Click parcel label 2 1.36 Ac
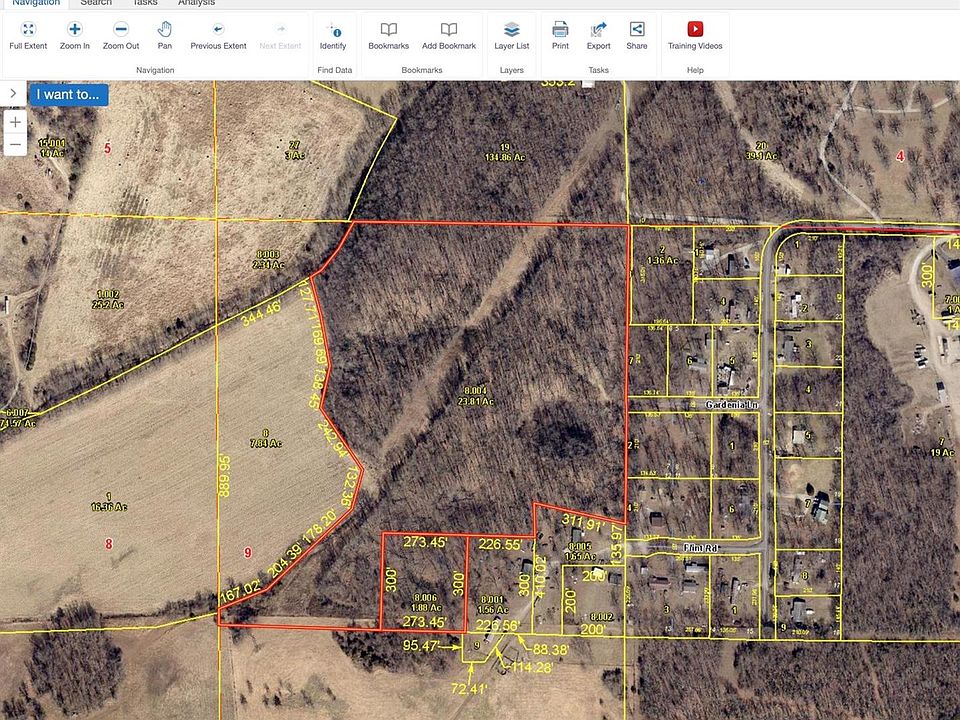Viewport: 960px width, 720px height. point(663,255)
